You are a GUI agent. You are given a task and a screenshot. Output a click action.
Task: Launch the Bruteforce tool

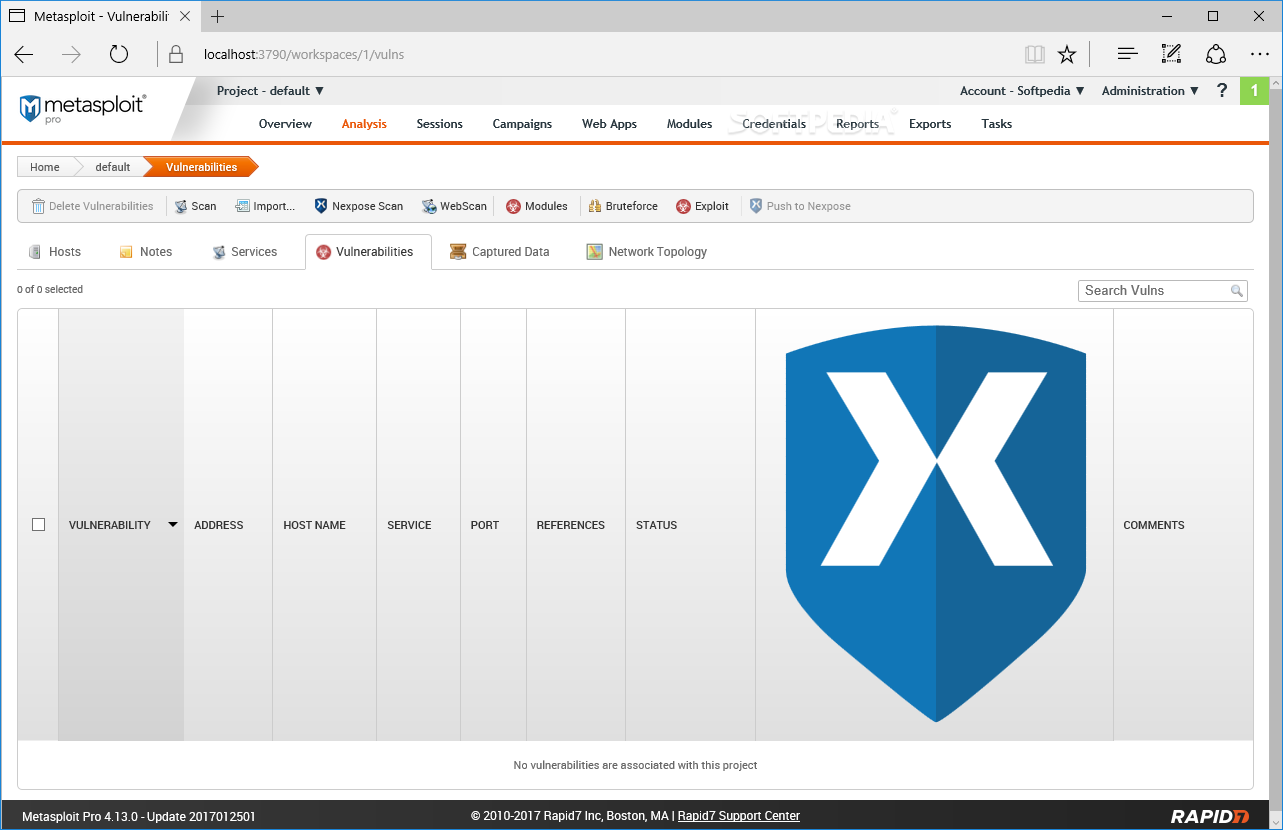(x=623, y=206)
